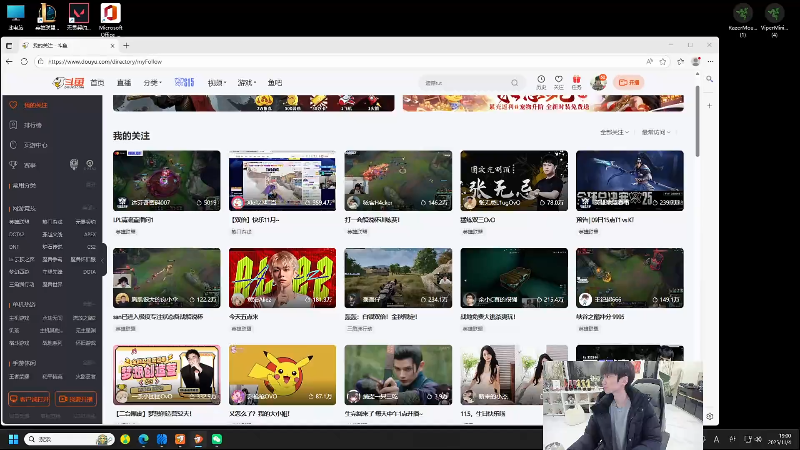
Task: Click the Douyu logo in the header
Action: click(x=68, y=83)
